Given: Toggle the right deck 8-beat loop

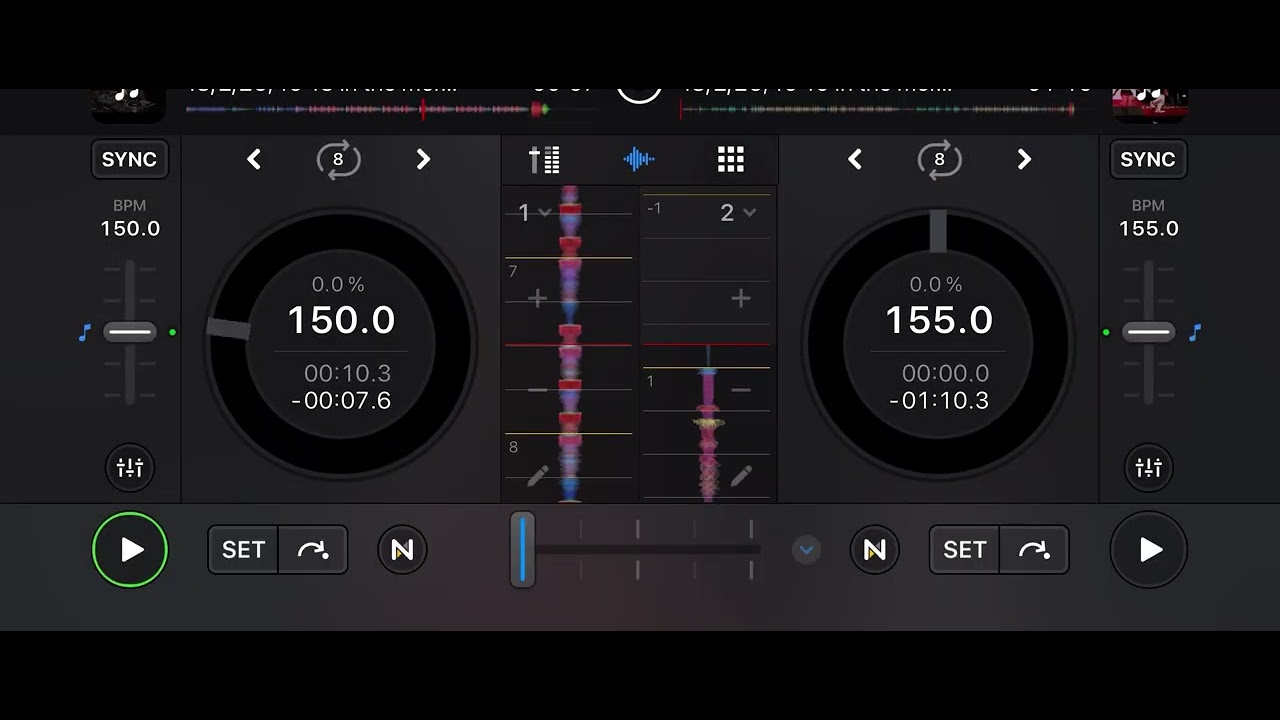Looking at the screenshot, I should coord(939,159).
